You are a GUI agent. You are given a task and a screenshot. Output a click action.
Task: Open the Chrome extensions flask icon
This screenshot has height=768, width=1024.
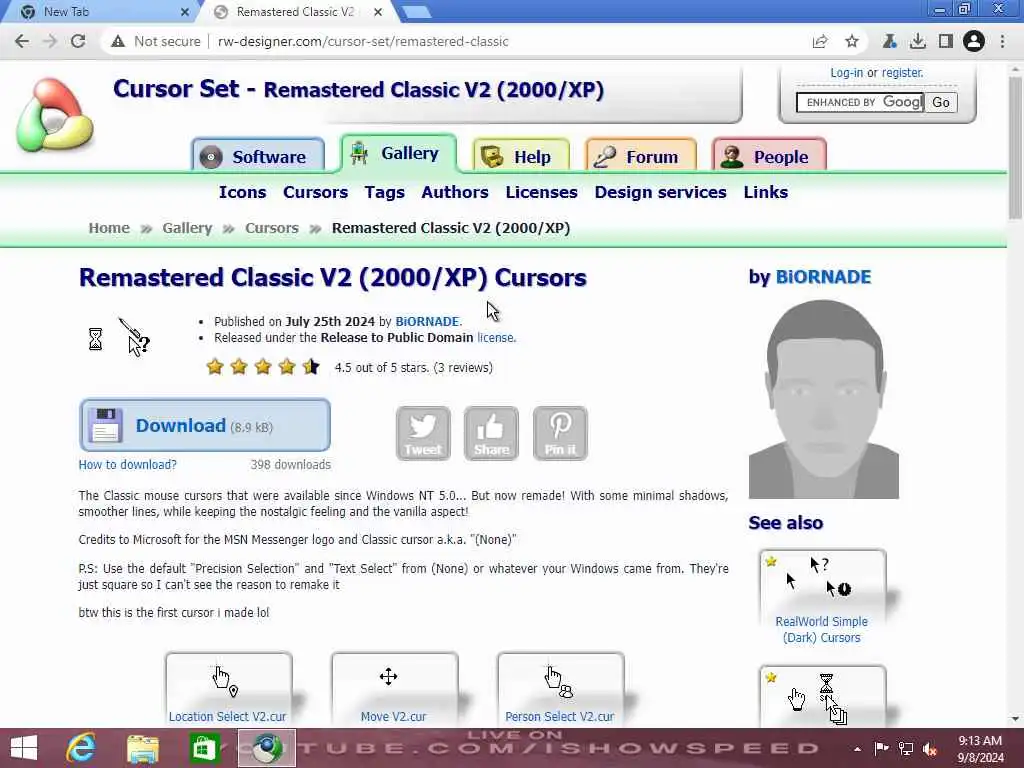pyautogui.click(x=889, y=41)
